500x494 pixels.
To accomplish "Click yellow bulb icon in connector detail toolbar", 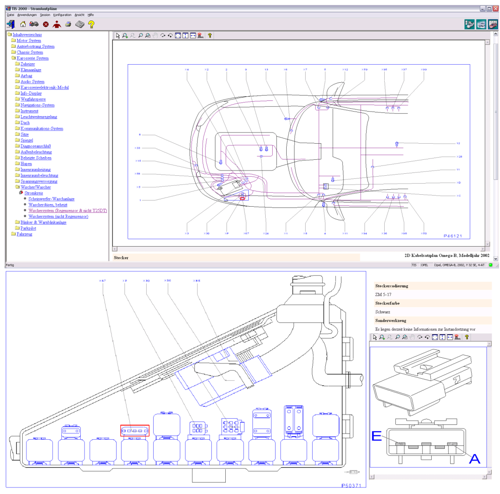I will [x=467, y=337].
